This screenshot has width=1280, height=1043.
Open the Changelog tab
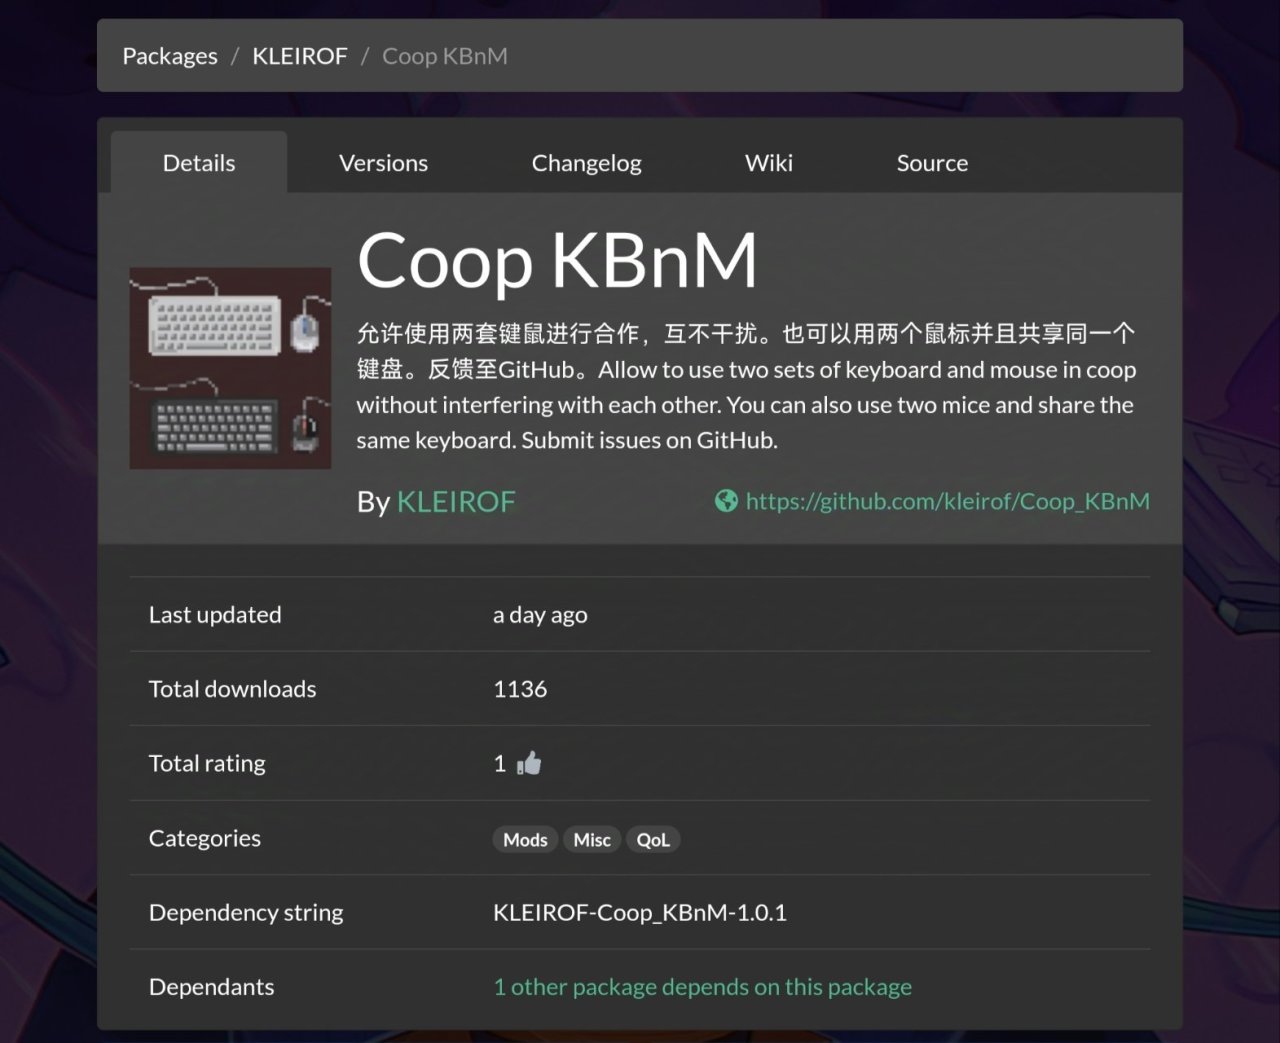(586, 163)
